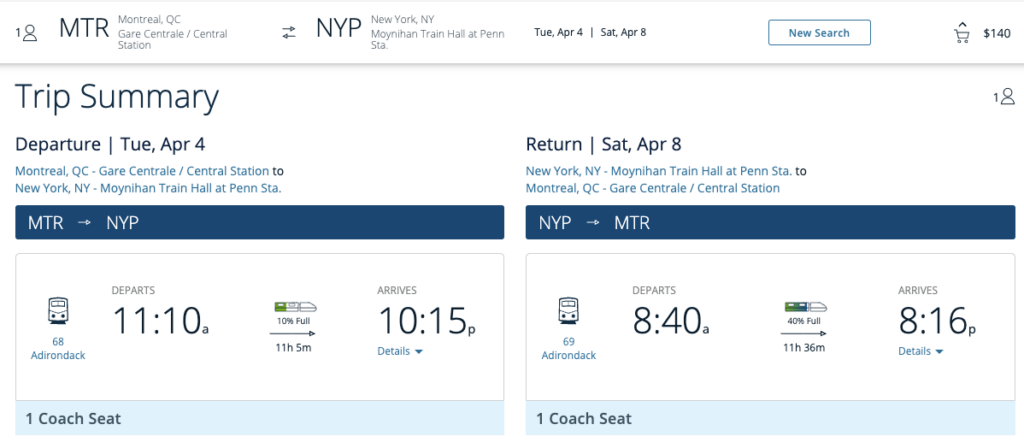Click the train icon for Adirondack 68

58,310
